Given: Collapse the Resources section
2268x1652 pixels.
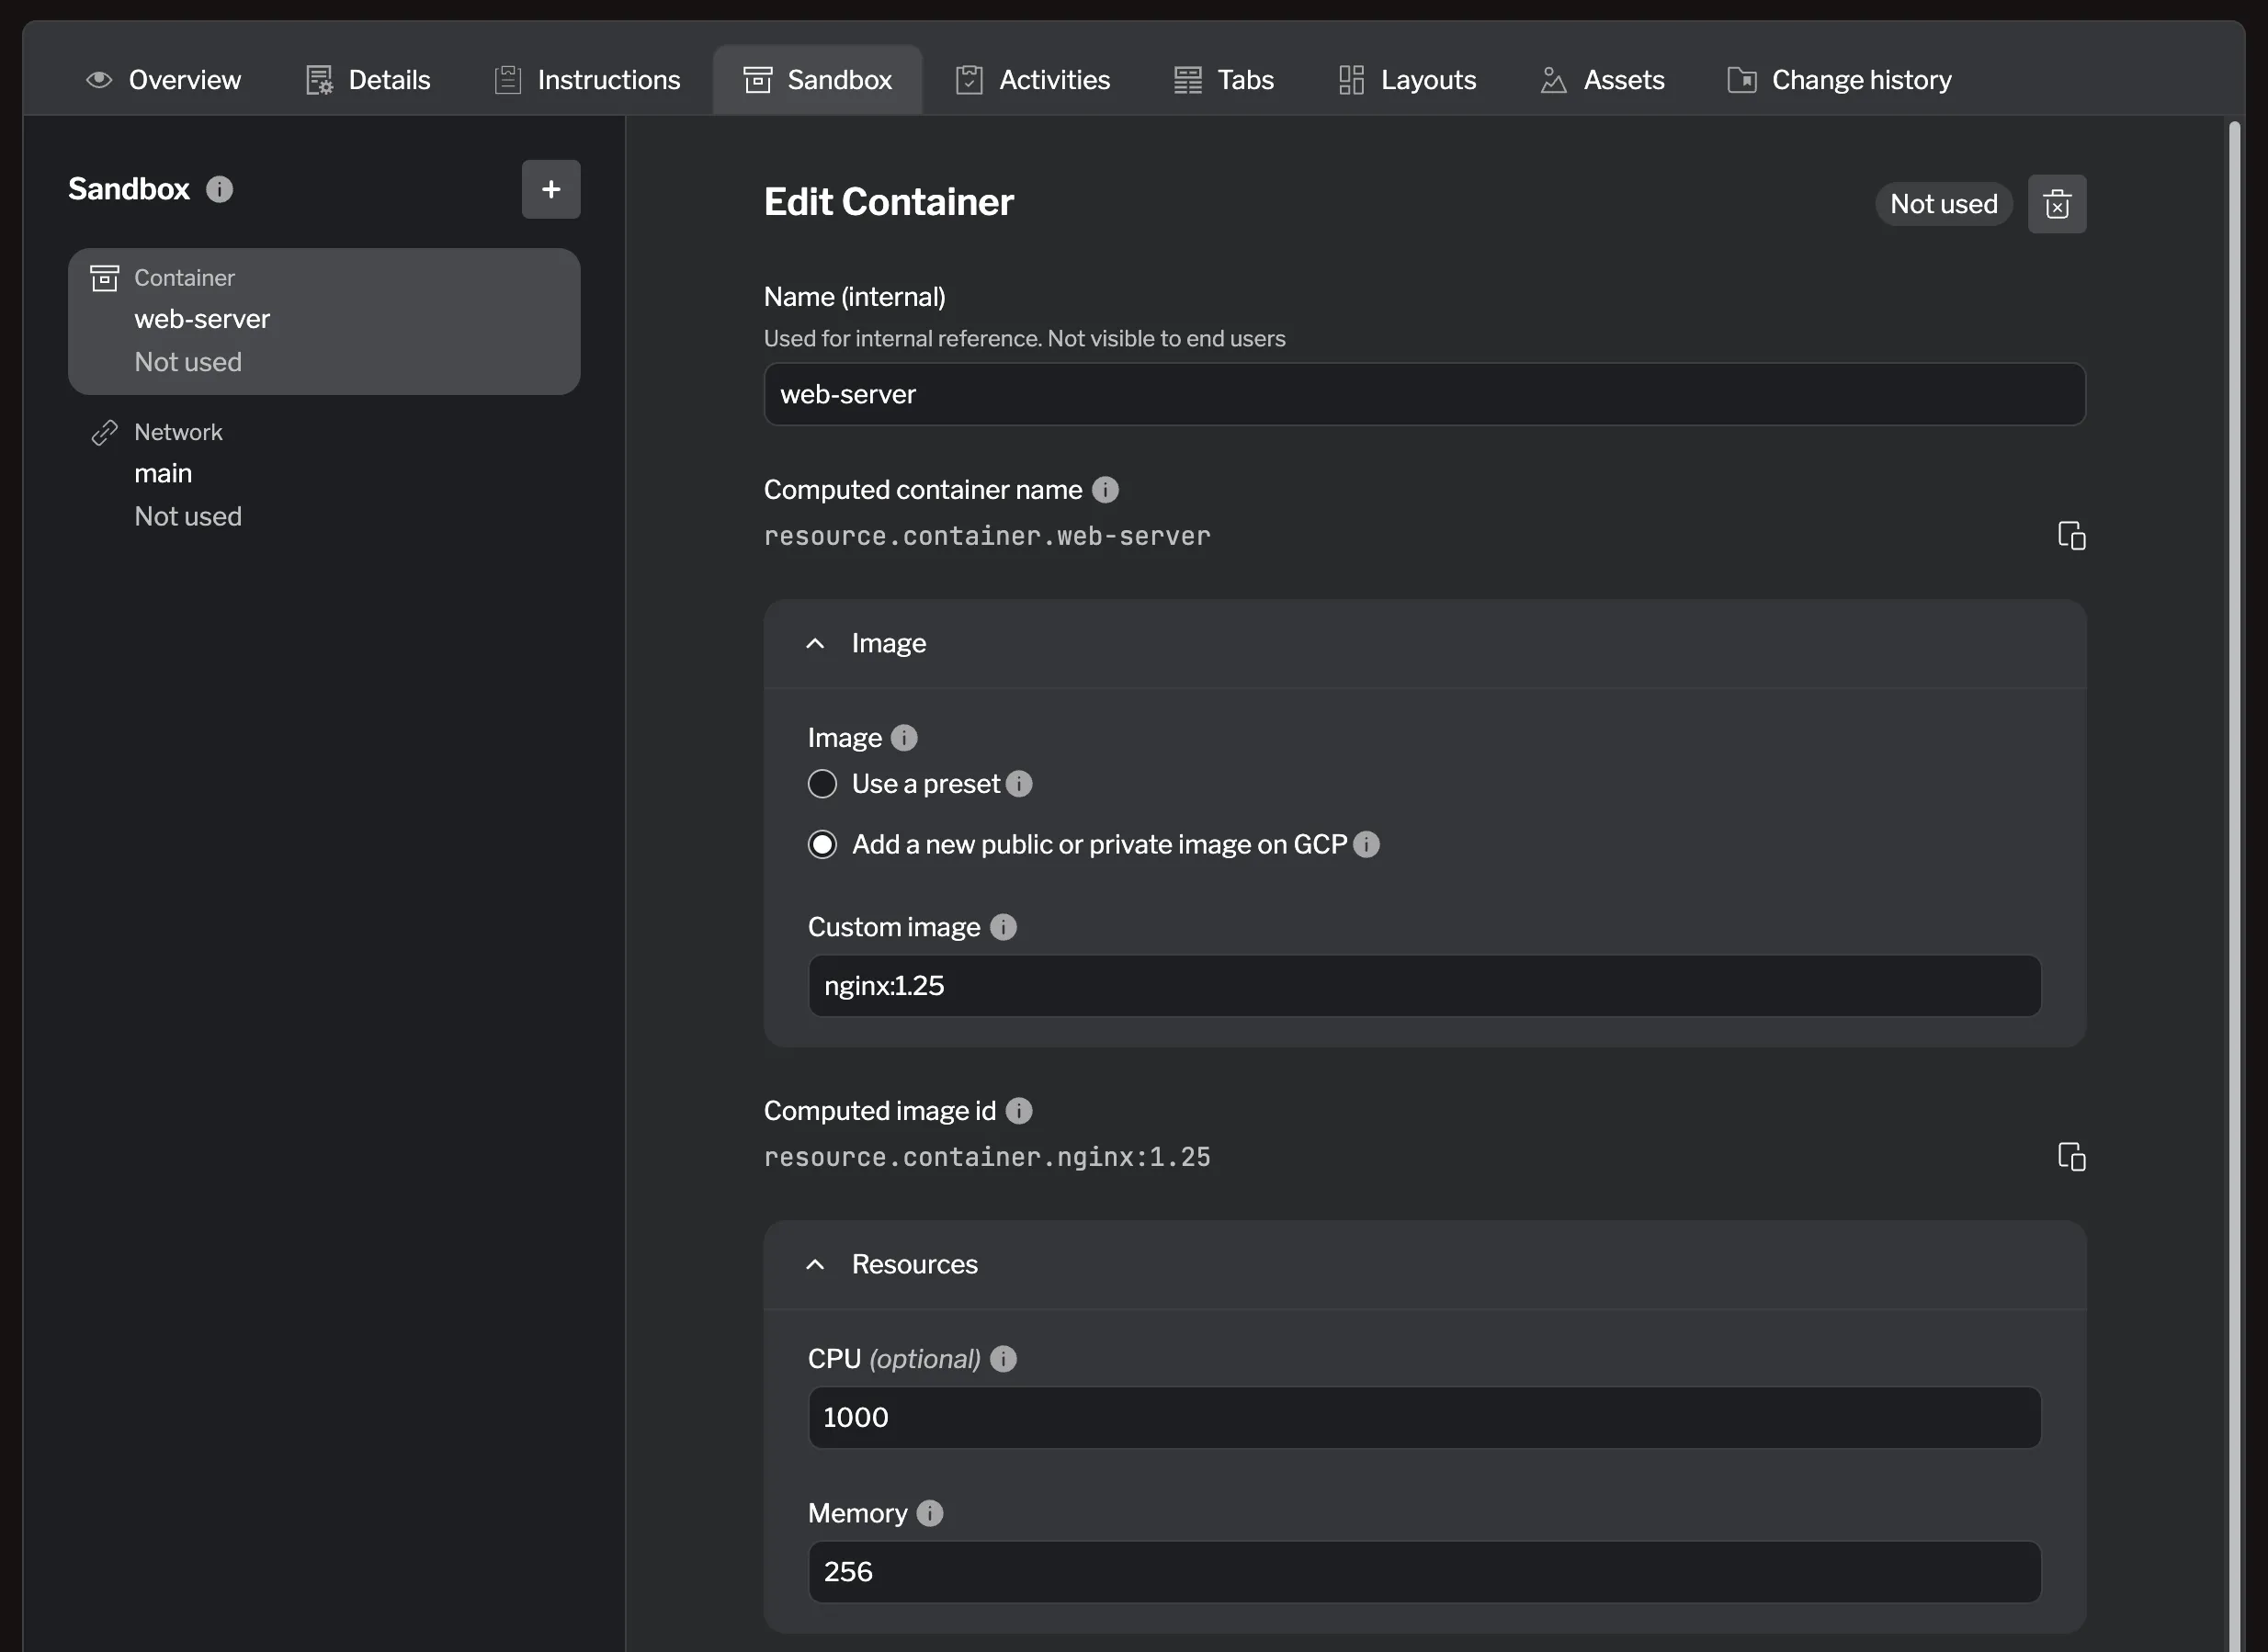Looking at the screenshot, I should [815, 1264].
